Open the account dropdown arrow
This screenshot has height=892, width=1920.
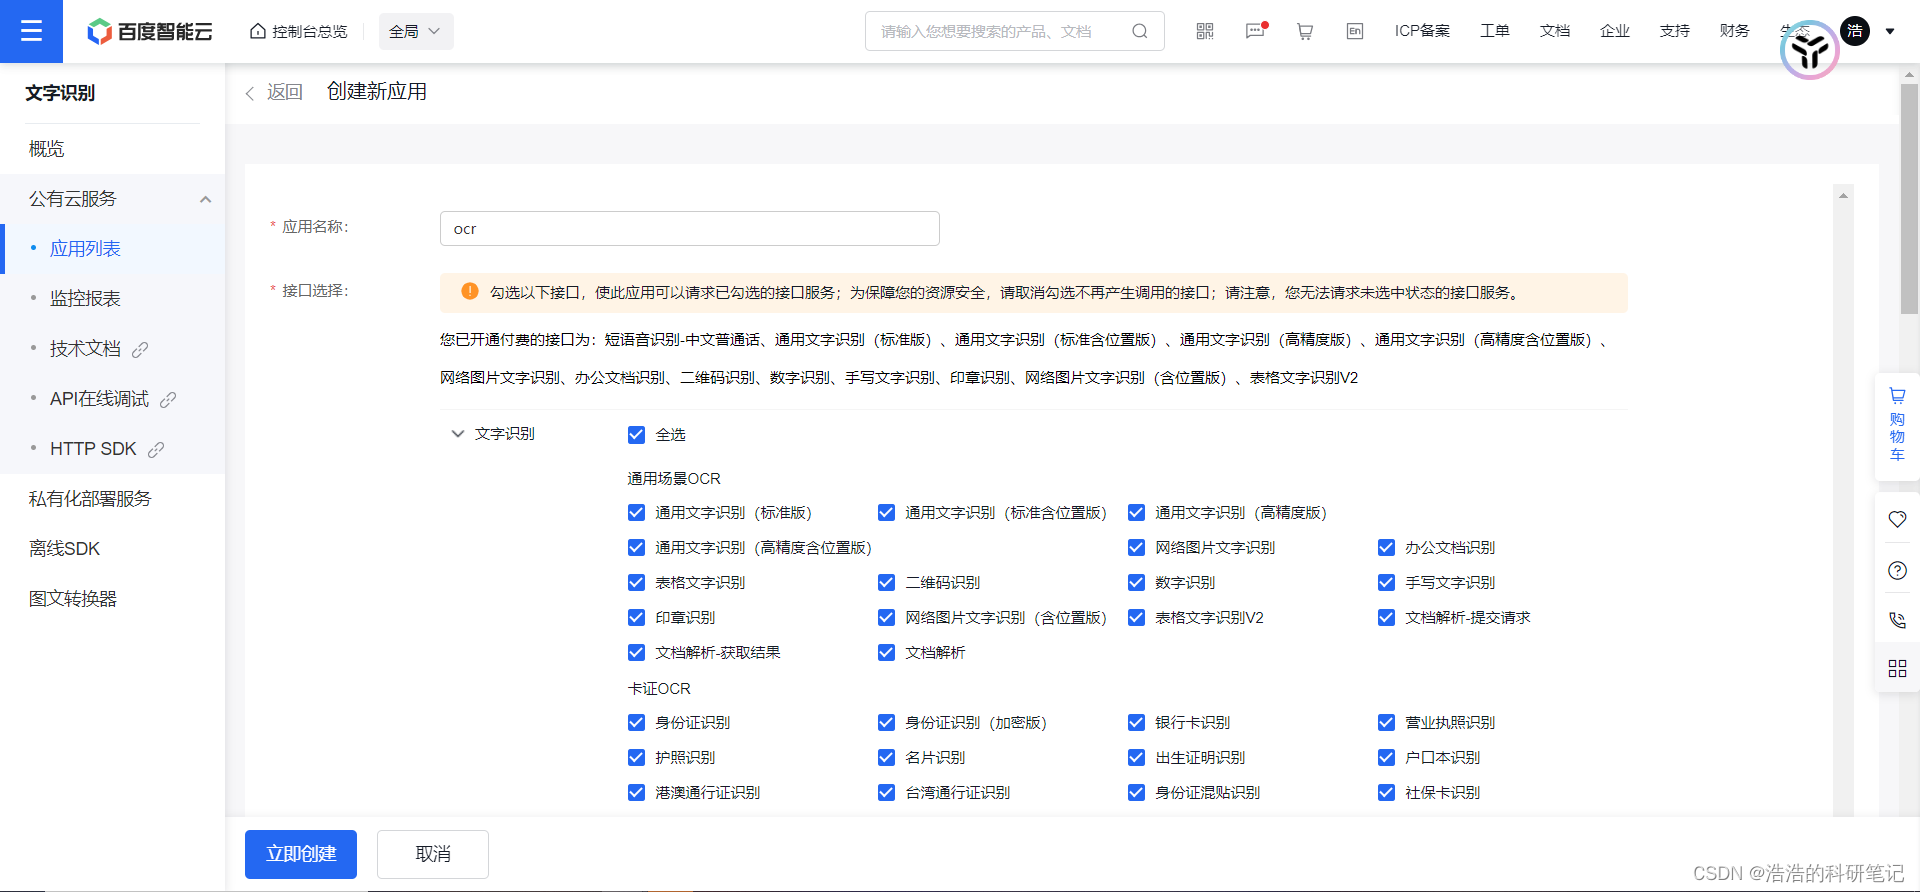(1890, 31)
